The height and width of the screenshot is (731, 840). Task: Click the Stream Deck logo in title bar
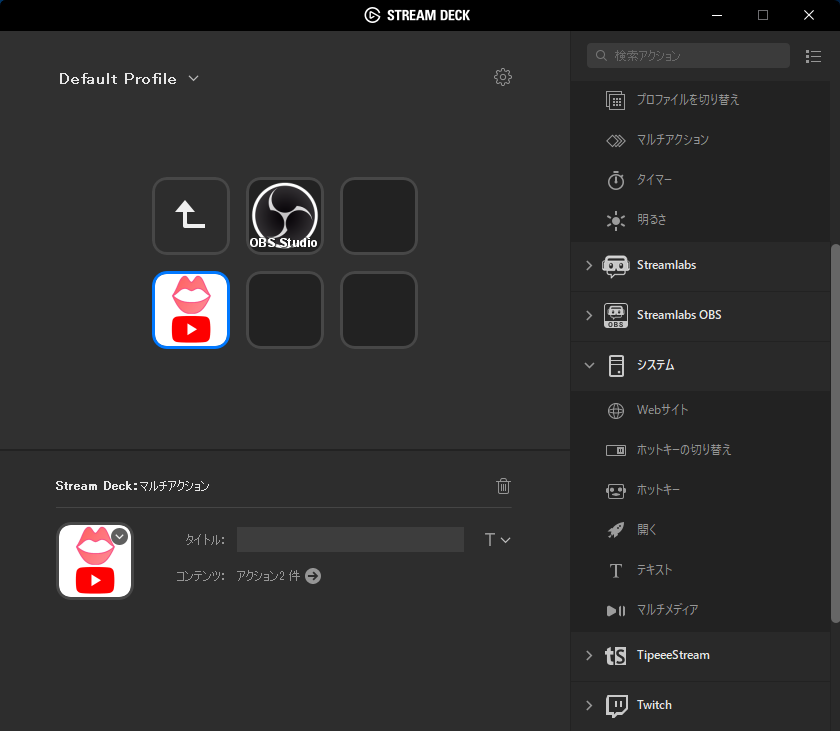point(372,15)
